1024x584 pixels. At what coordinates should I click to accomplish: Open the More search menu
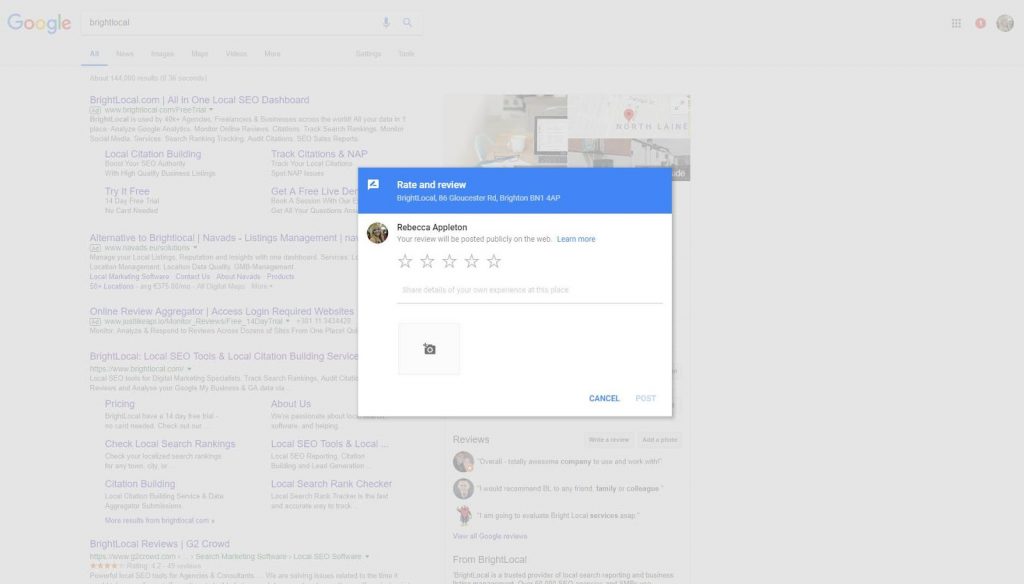click(272, 54)
